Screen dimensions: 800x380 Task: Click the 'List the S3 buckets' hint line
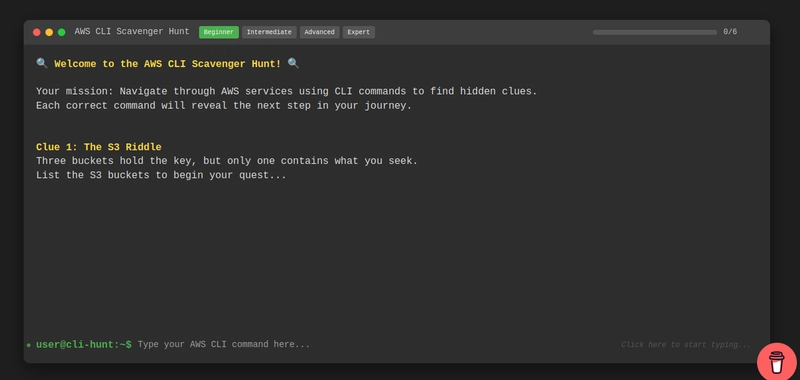pyautogui.click(x=161, y=175)
